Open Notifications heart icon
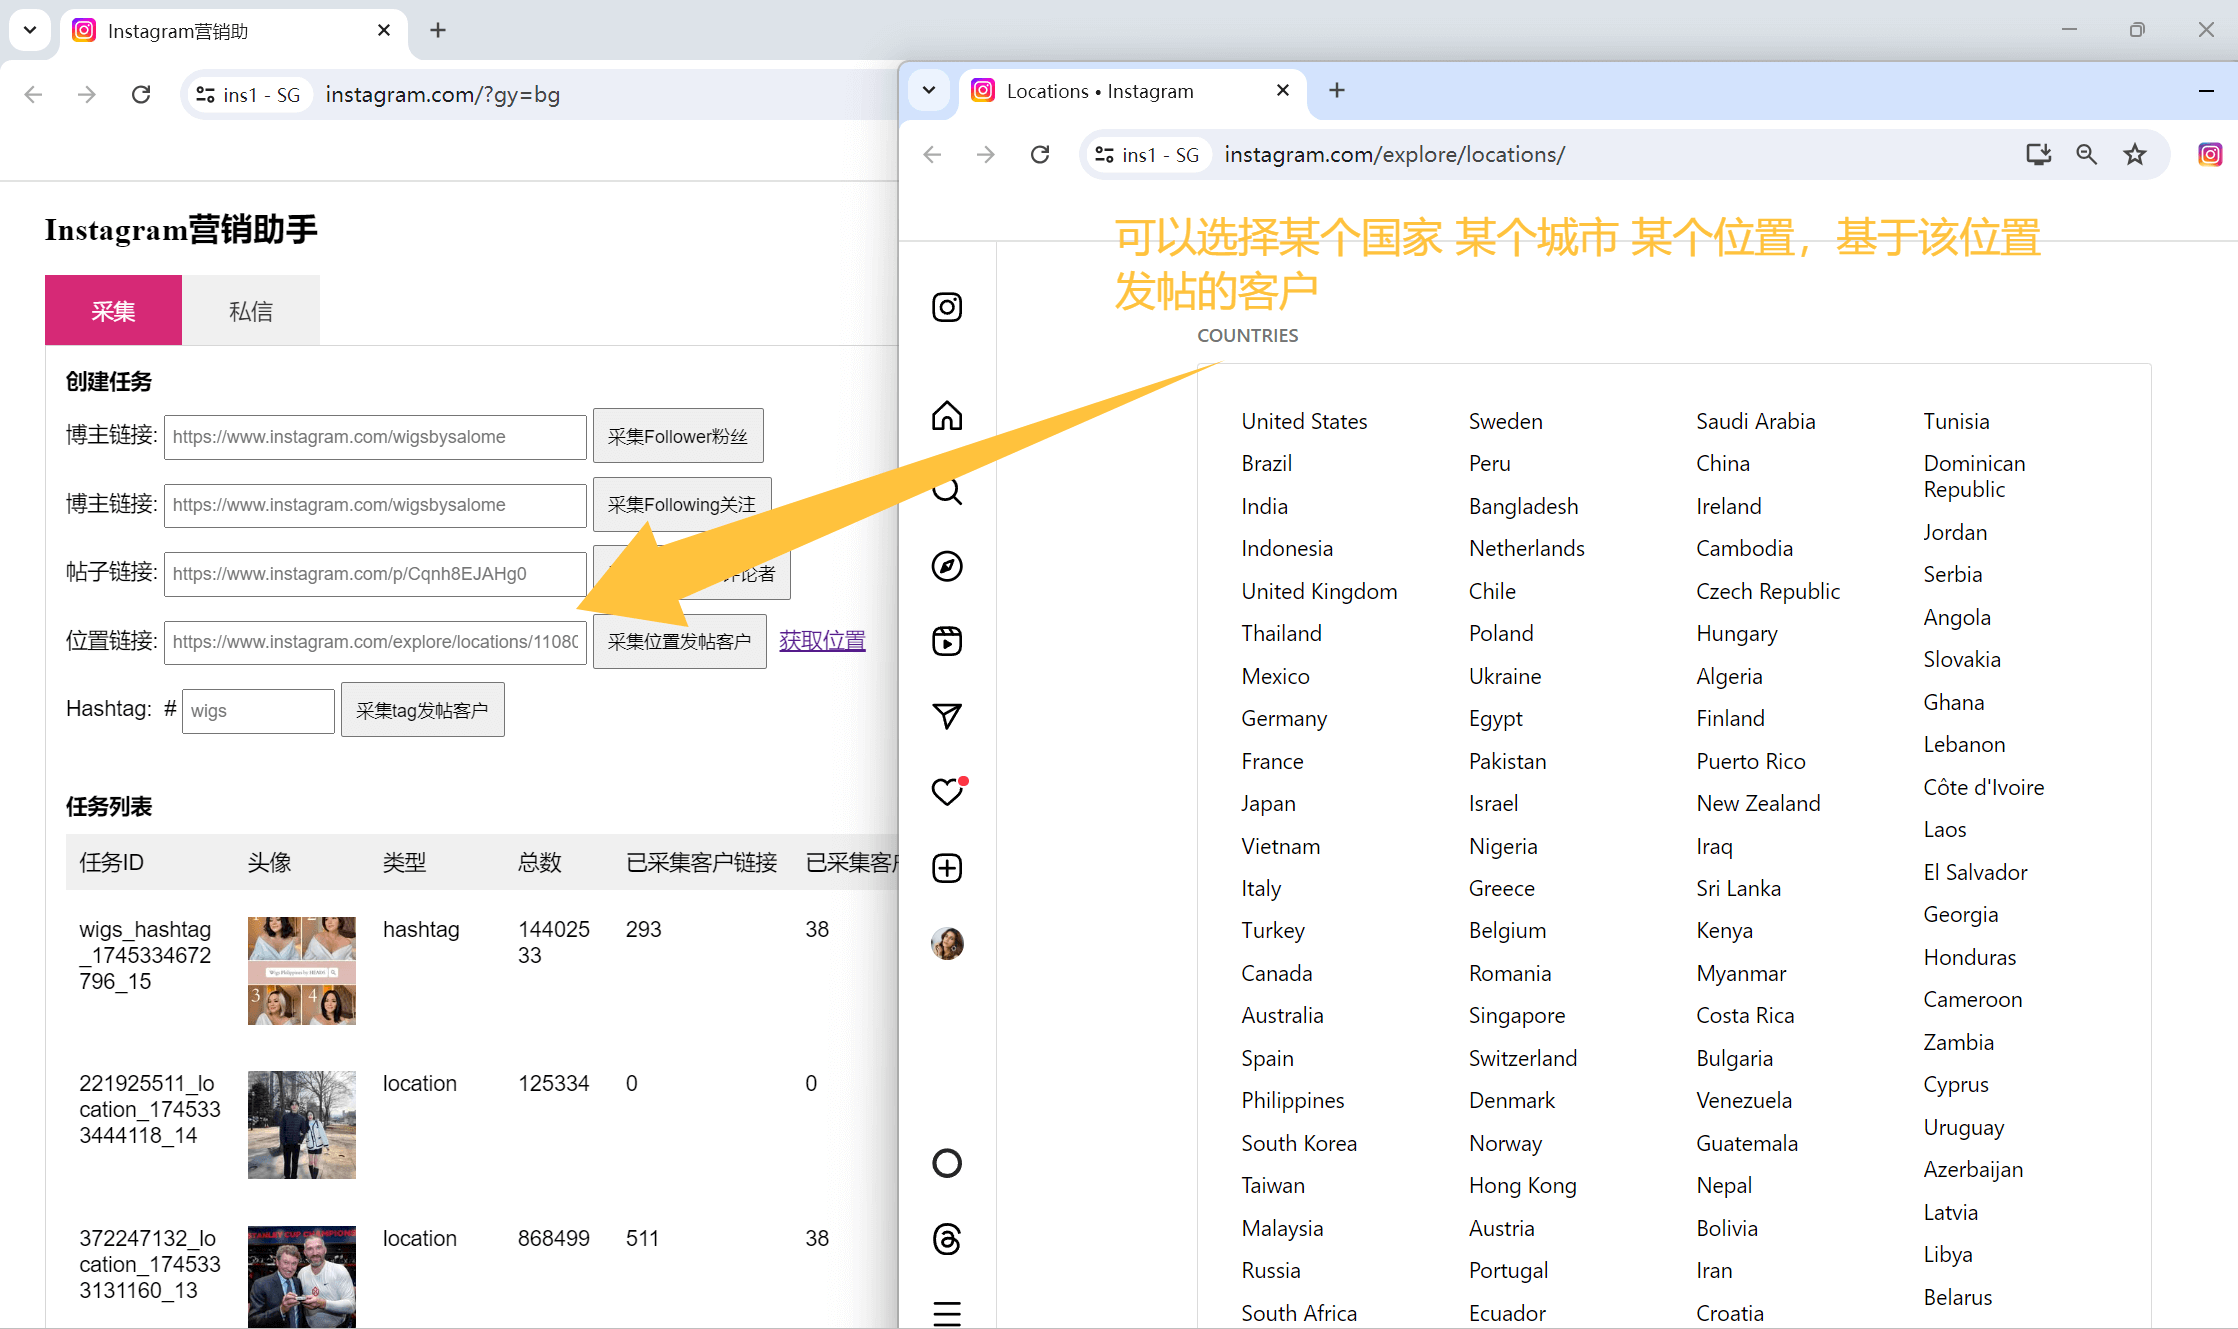The width and height of the screenshot is (2238, 1329). (947, 791)
